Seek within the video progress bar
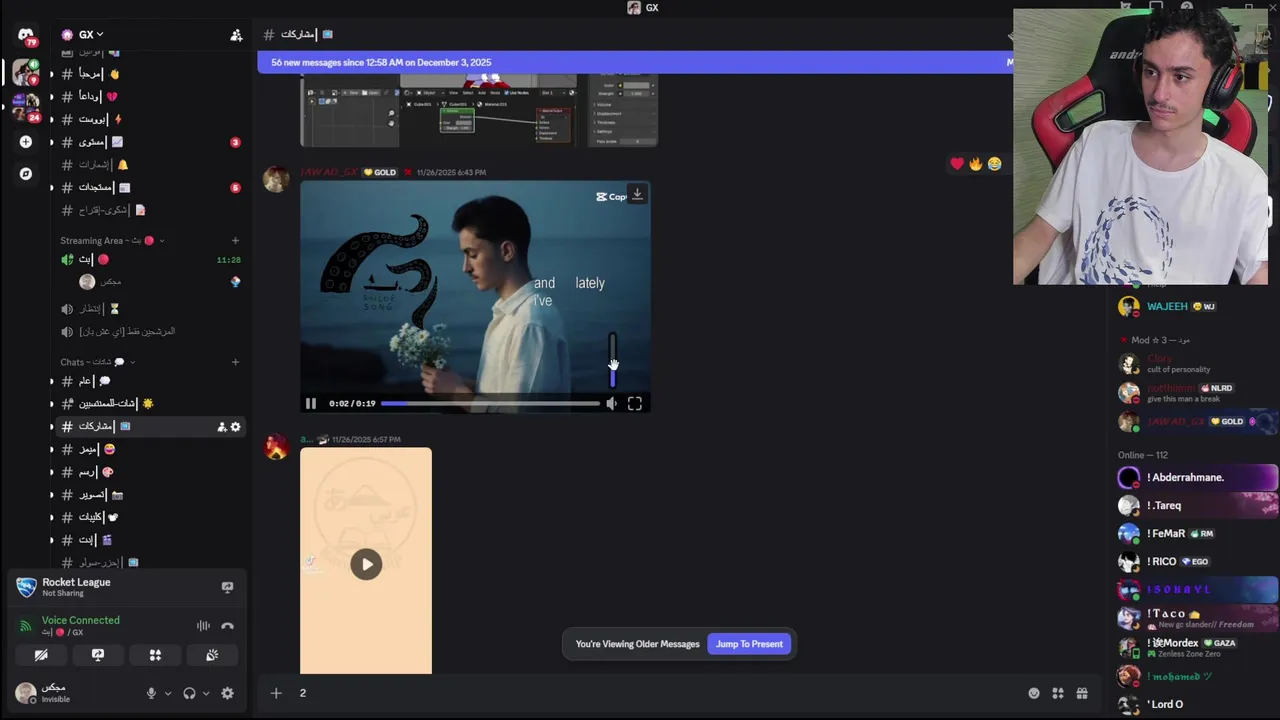 click(x=490, y=404)
